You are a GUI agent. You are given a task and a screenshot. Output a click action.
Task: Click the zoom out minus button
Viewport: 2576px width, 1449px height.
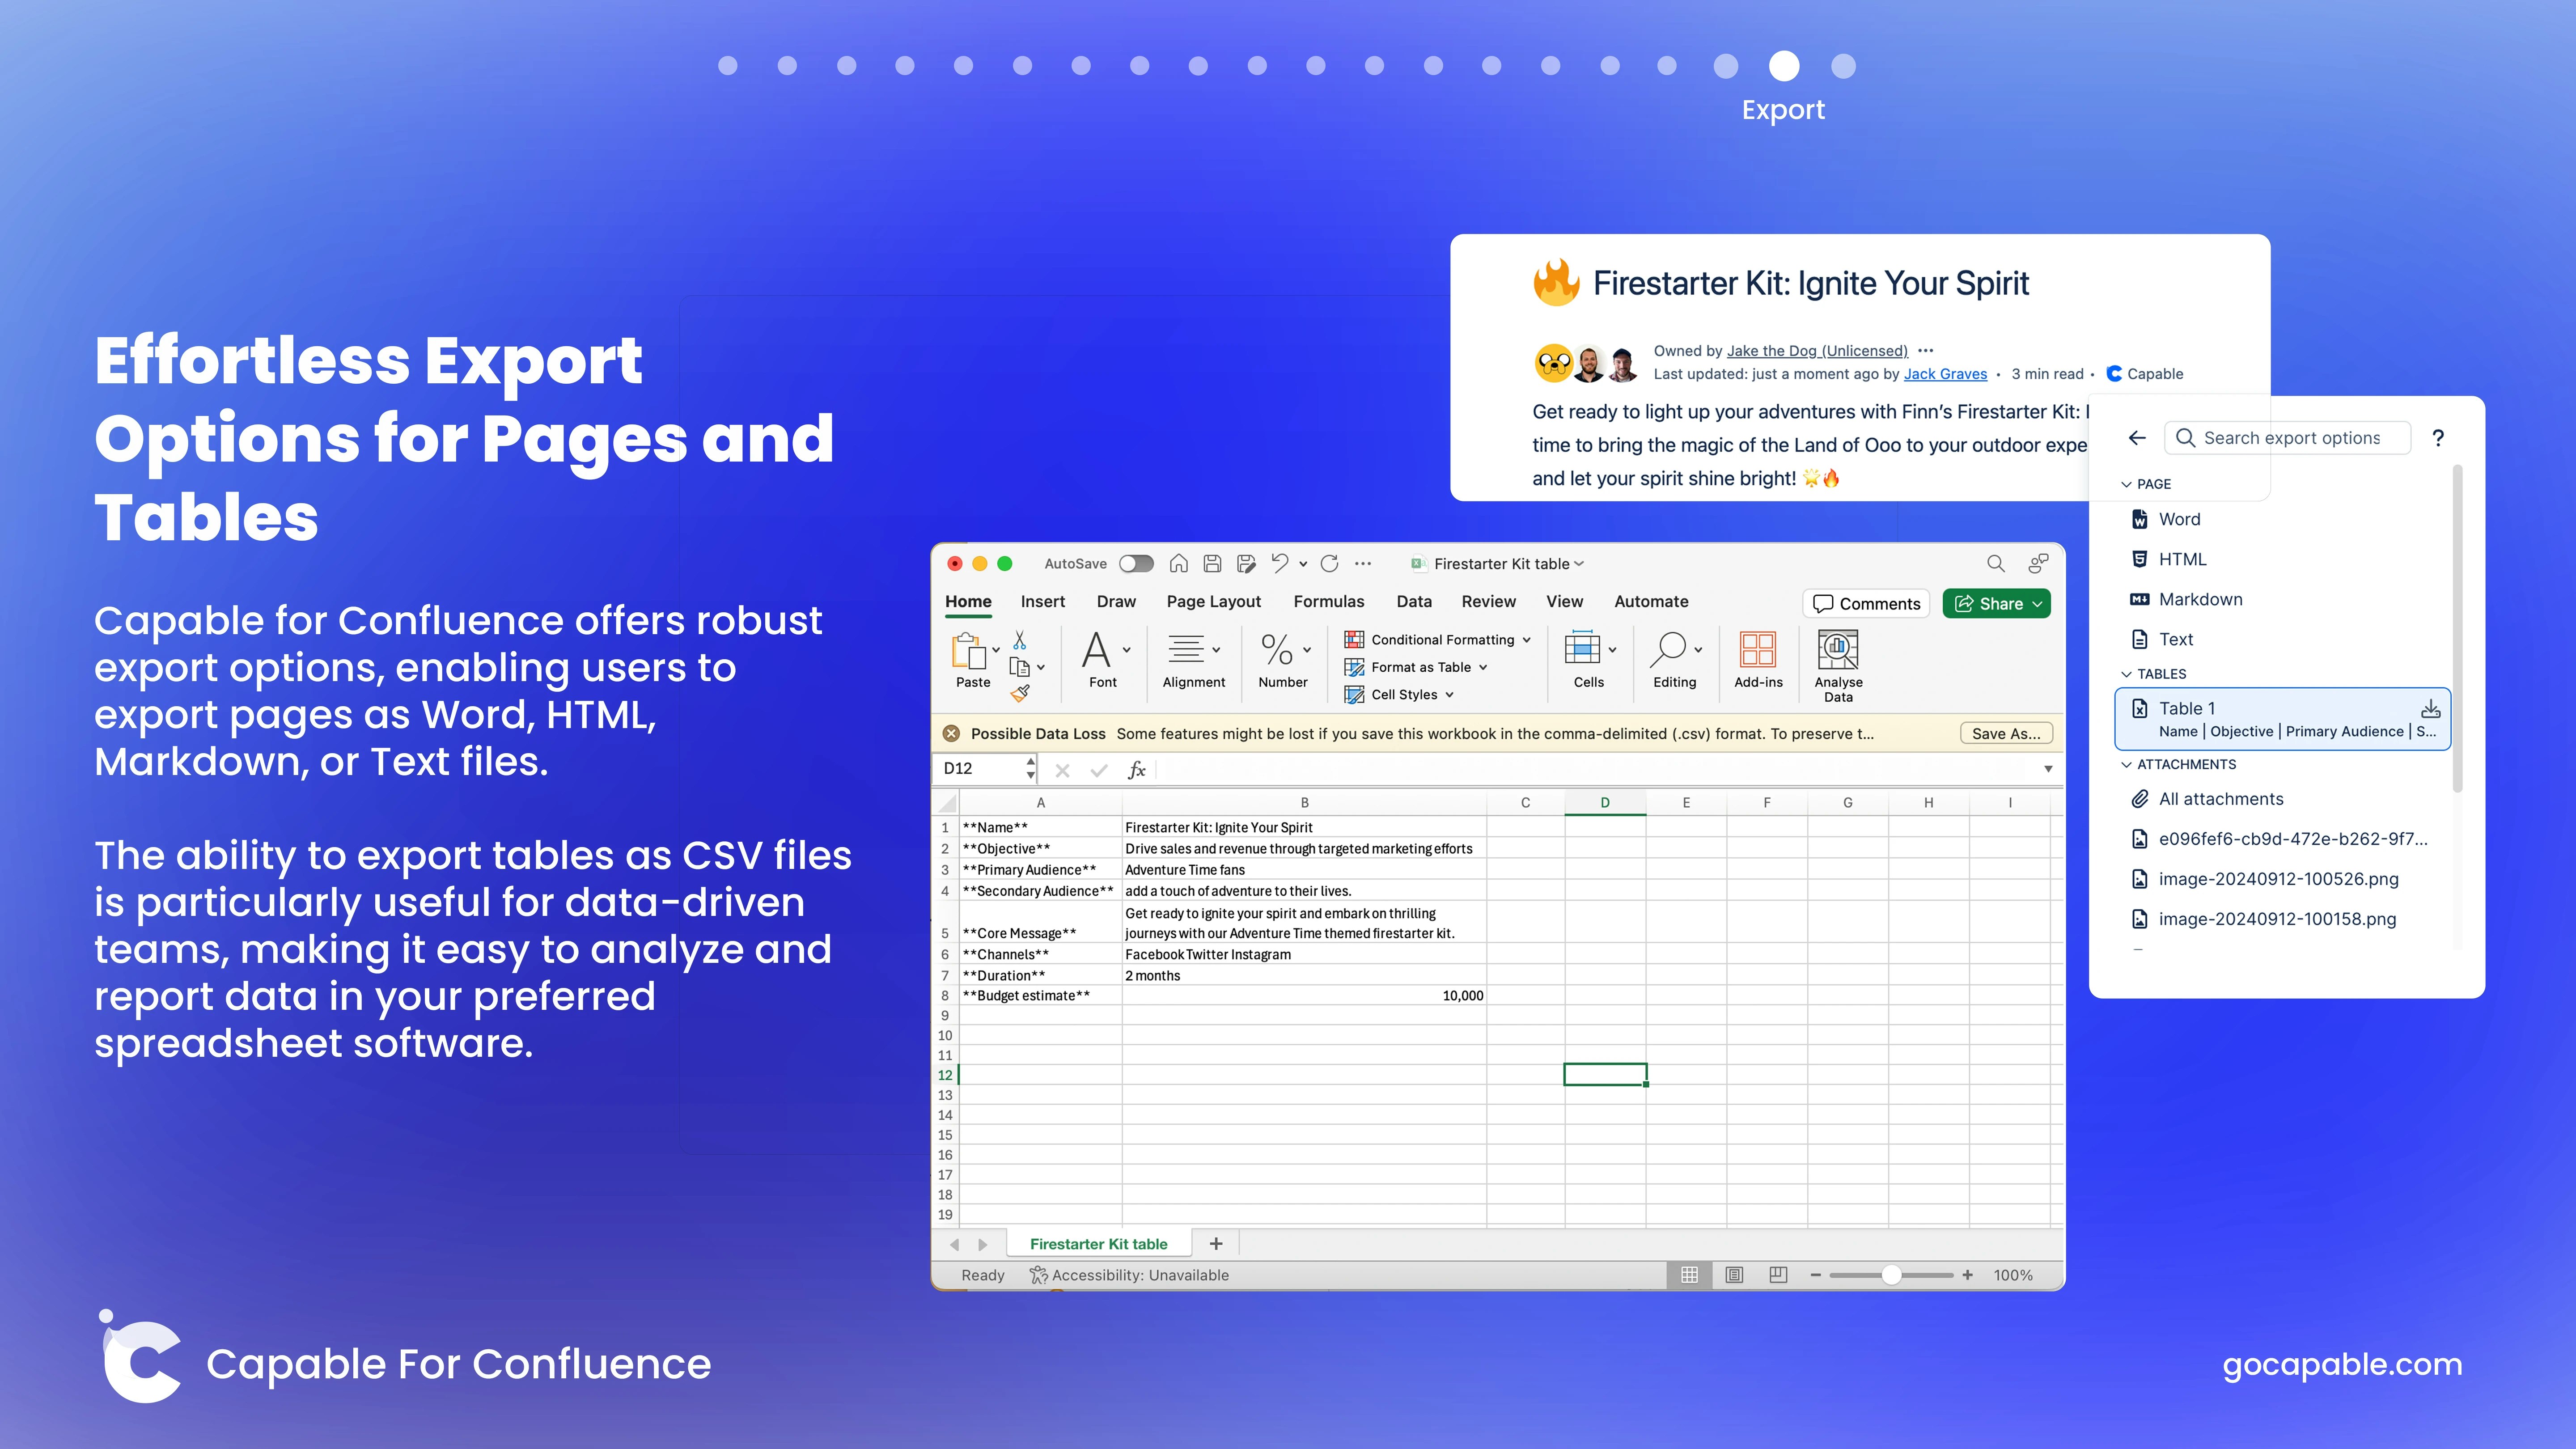point(1816,1275)
